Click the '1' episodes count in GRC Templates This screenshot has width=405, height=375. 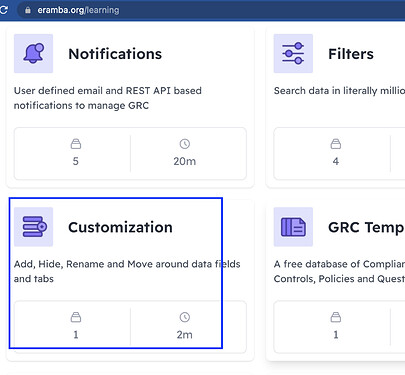point(336,335)
